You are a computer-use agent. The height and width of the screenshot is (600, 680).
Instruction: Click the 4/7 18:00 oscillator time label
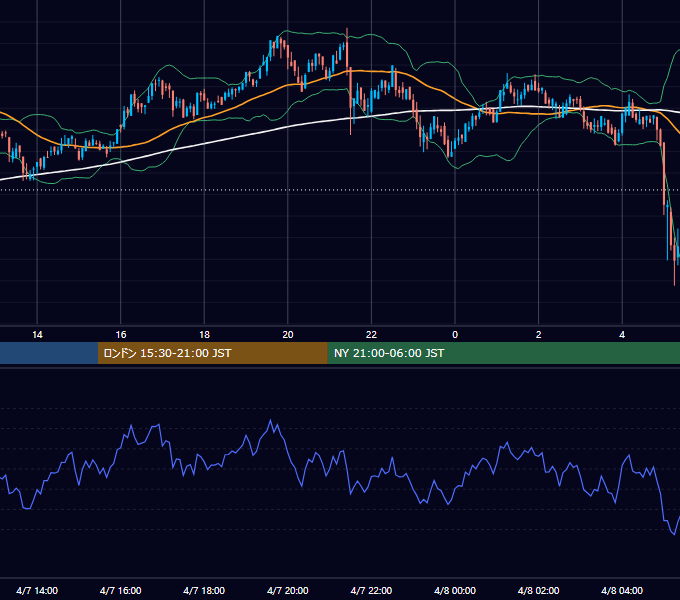204,590
